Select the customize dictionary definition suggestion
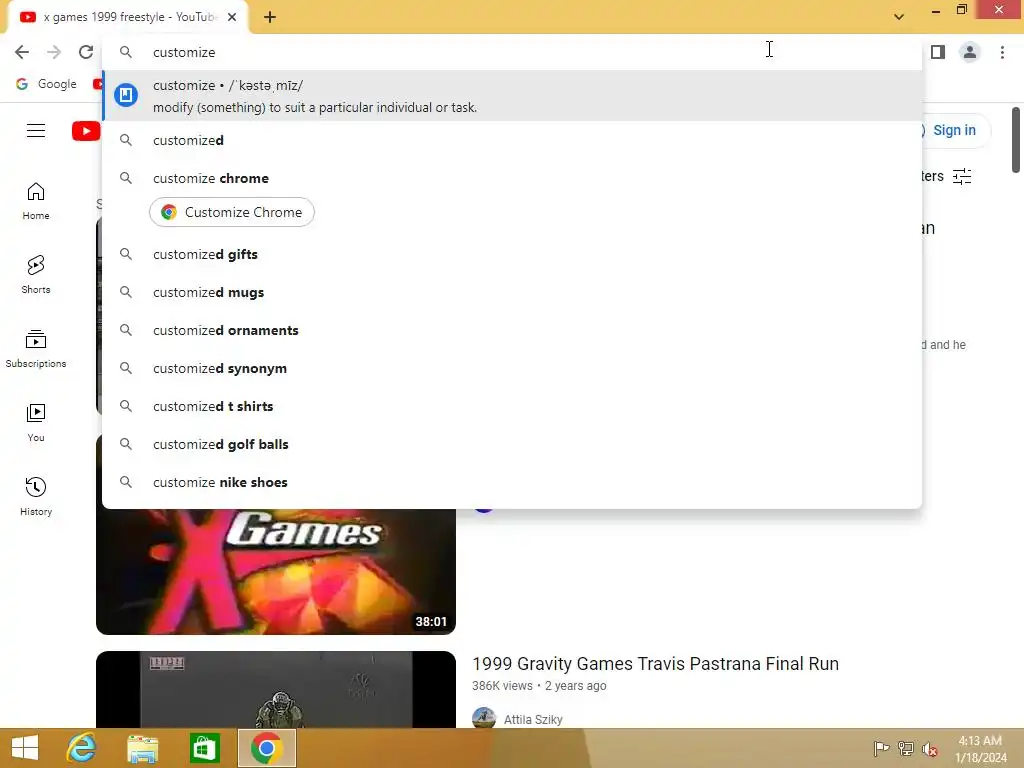Viewport: 1024px width, 768px height. coord(513,95)
